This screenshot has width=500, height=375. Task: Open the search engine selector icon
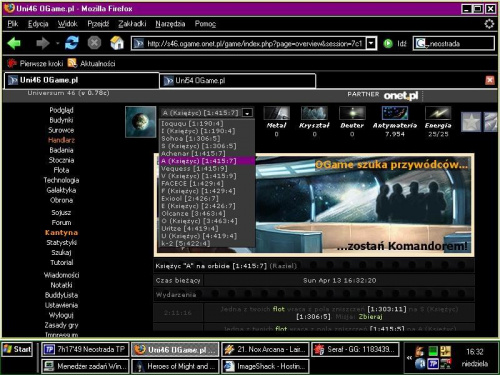pyautogui.click(x=421, y=44)
